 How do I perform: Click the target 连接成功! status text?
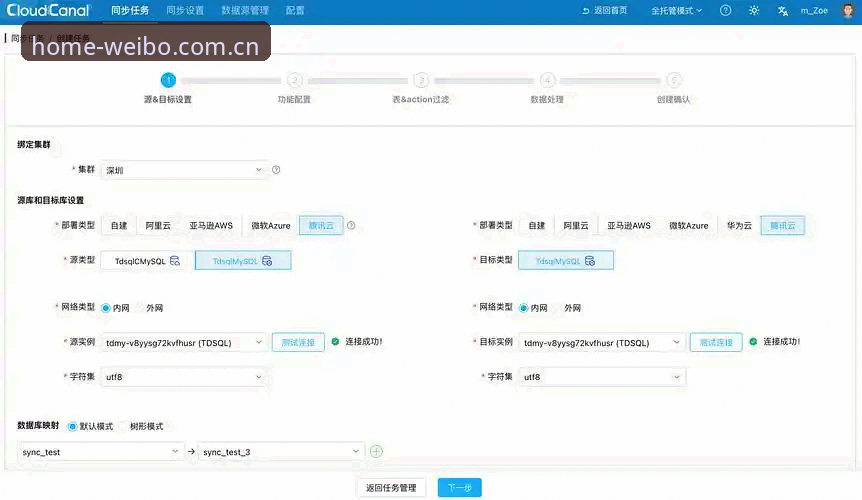(x=781, y=342)
